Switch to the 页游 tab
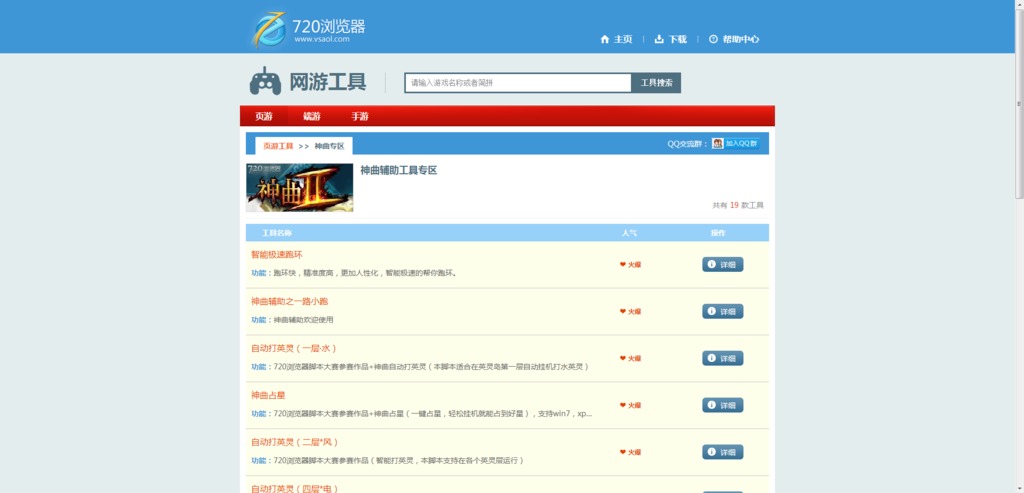 [264, 117]
